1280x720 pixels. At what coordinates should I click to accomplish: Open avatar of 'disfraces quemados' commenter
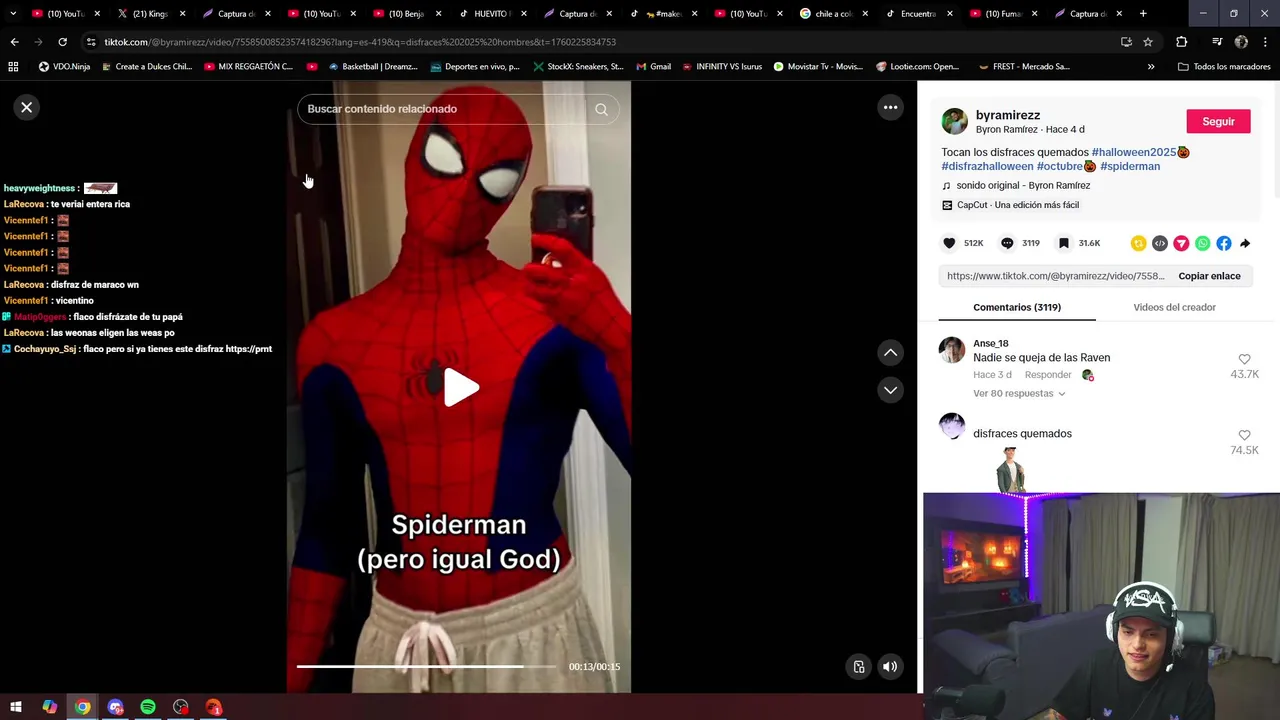[952, 426]
